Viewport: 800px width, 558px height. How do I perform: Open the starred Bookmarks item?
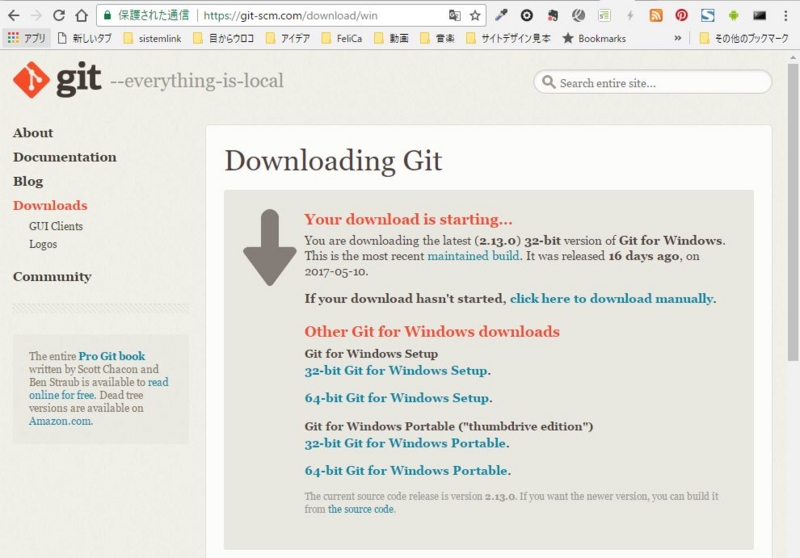pos(594,38)
